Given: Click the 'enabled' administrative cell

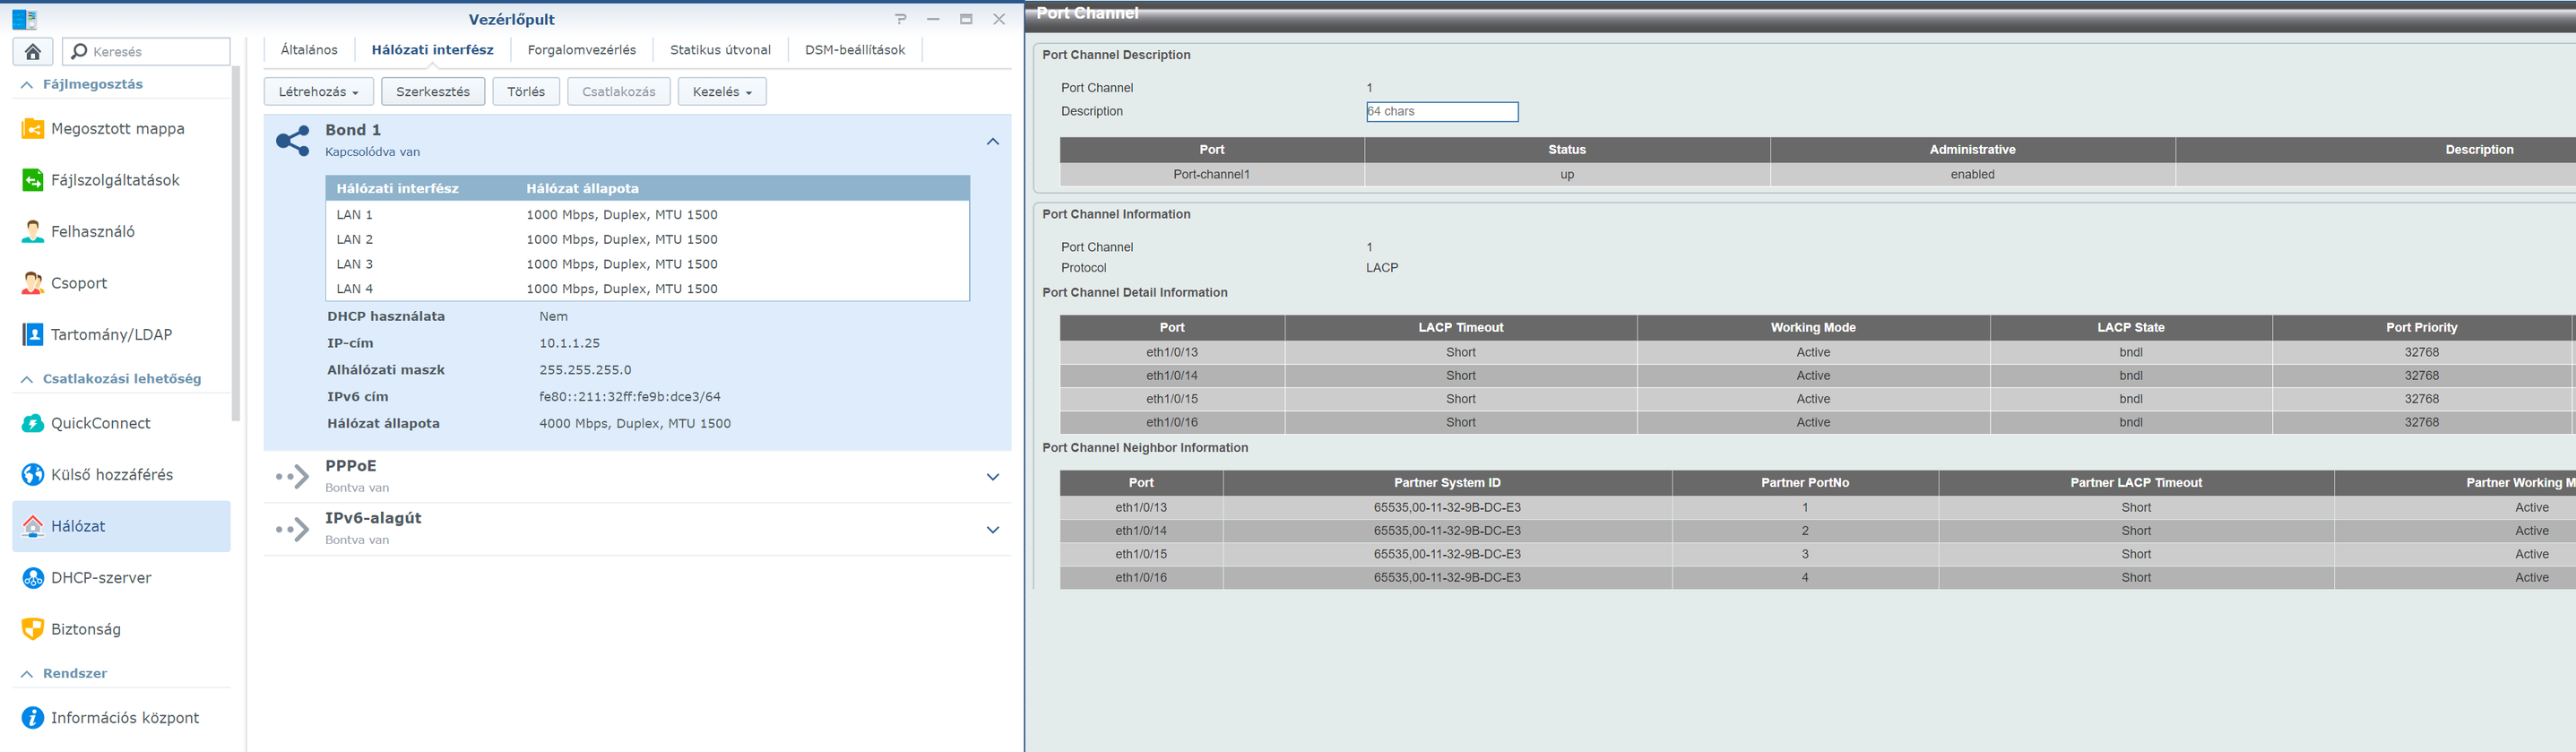Looking at the screenshot, I should pyautogui.click(x=1972, y=175).
